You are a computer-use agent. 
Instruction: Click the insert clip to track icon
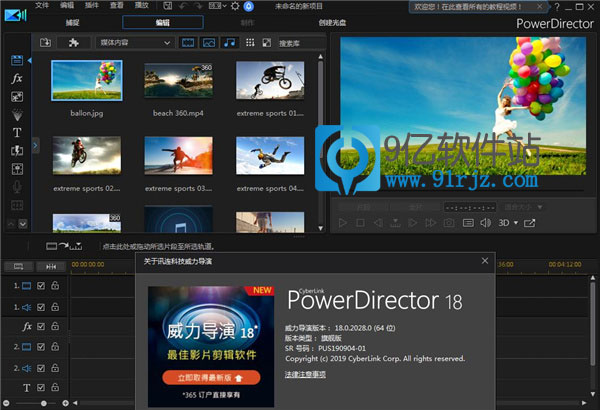coord(64,246)
